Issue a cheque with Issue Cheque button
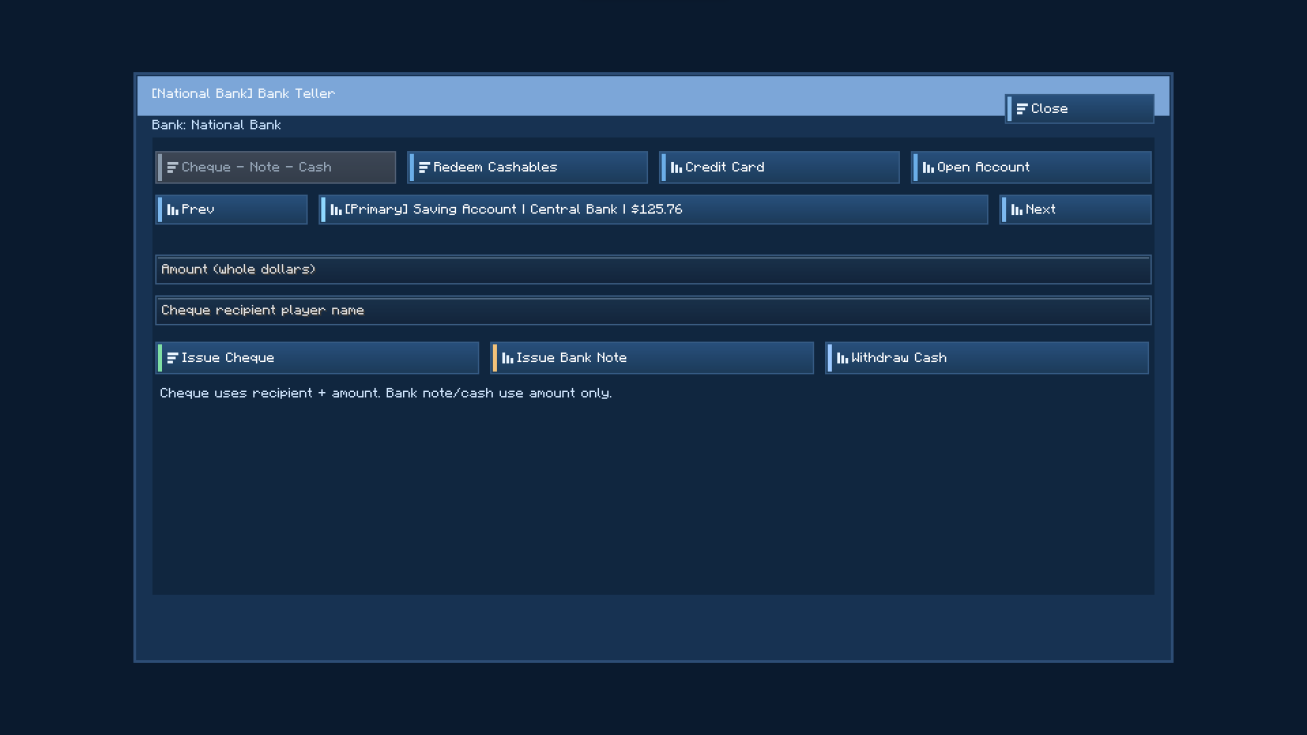 (318, 358)
